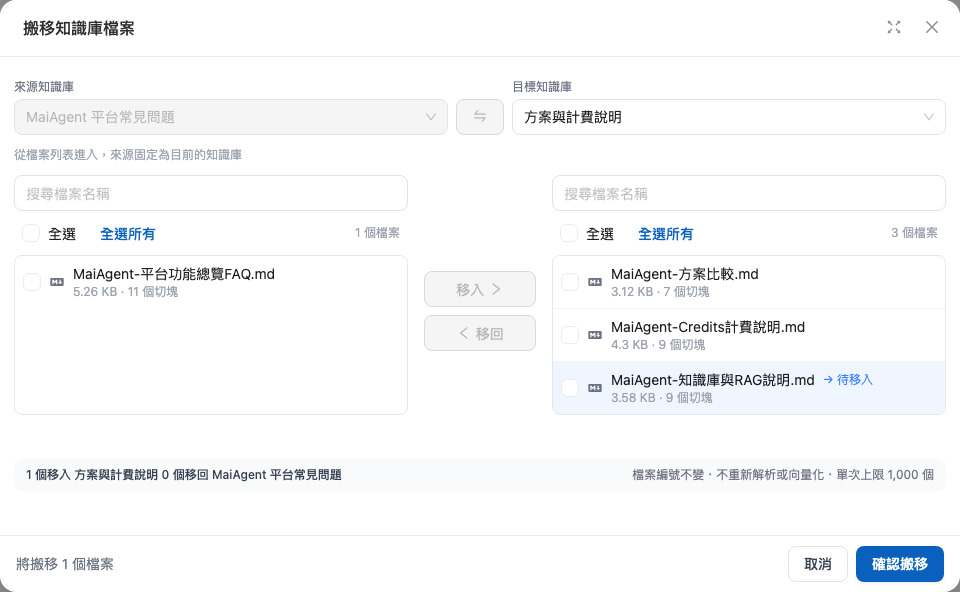Focus the target file search field
960x592 pixels.
(749, 193)
